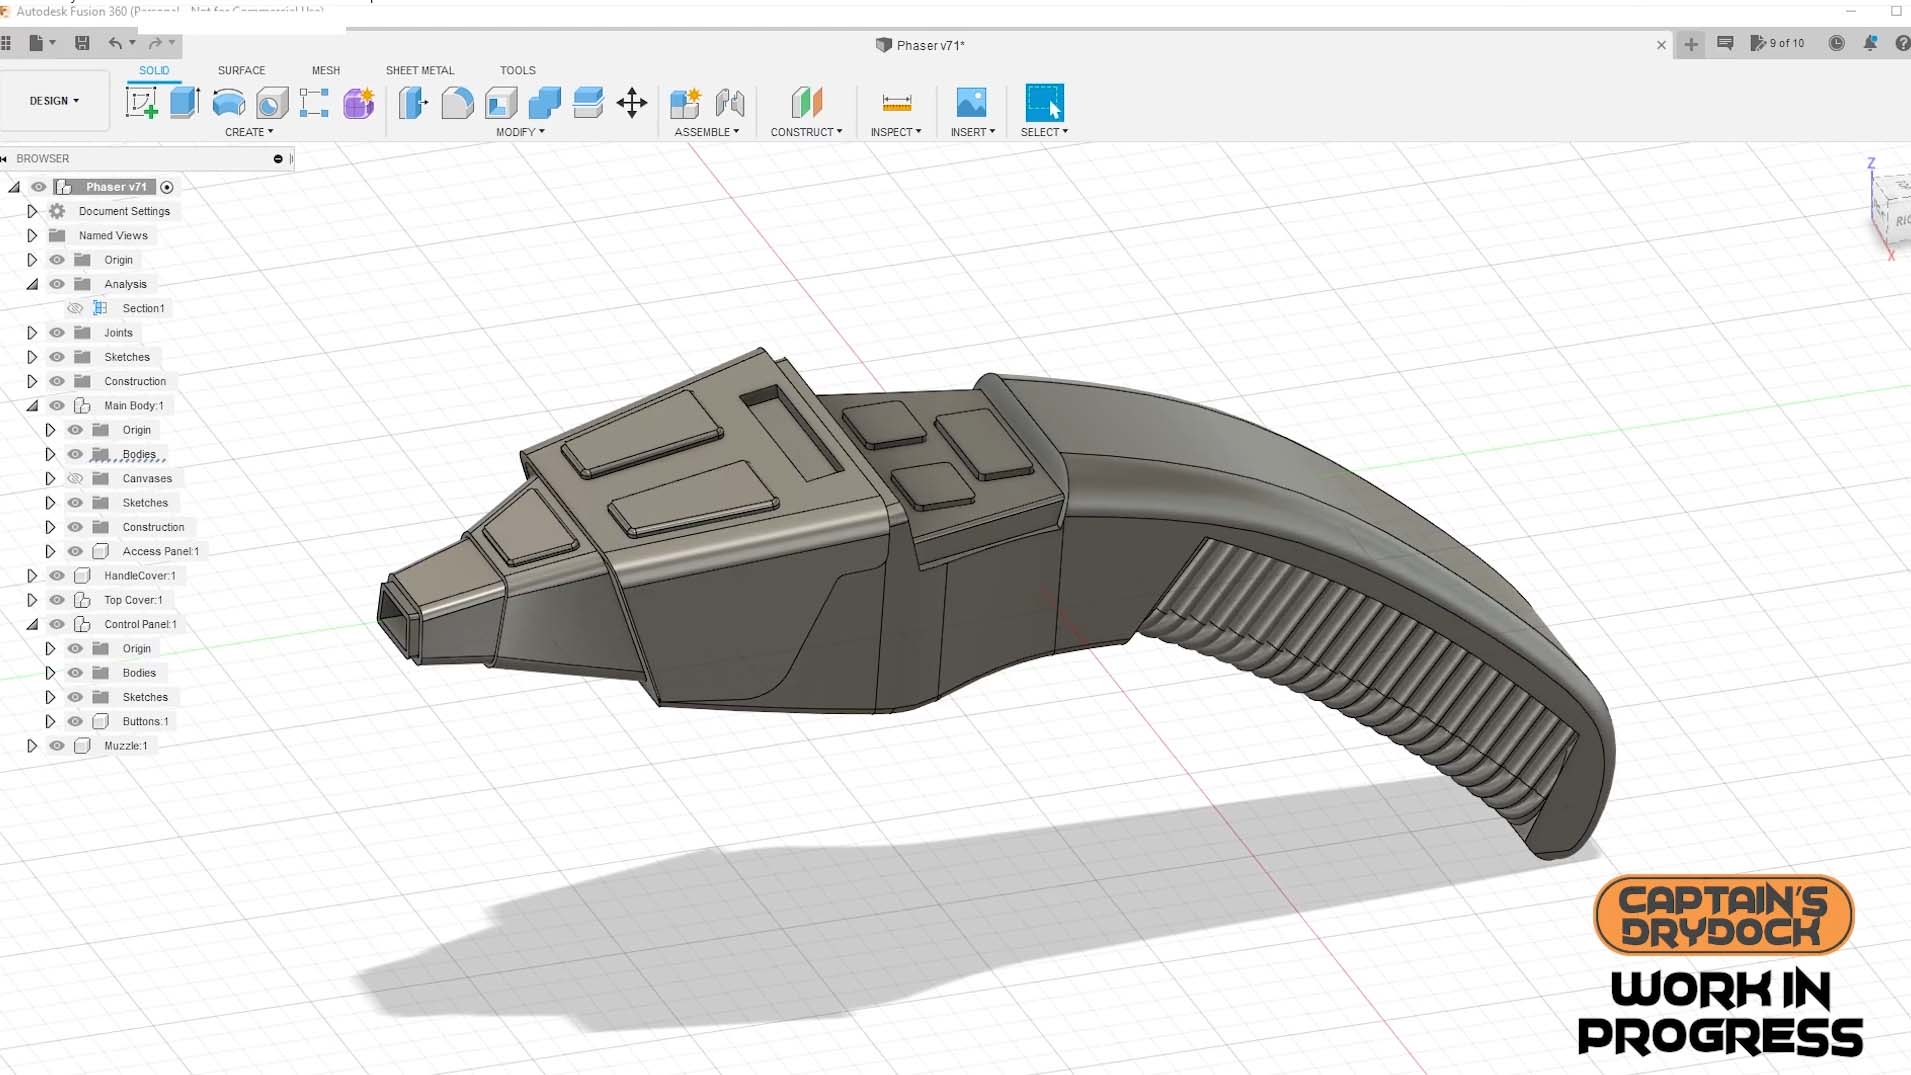Select the Combine tool icon
Screen dimensions: 1911x1075
(x=545, y=102)
